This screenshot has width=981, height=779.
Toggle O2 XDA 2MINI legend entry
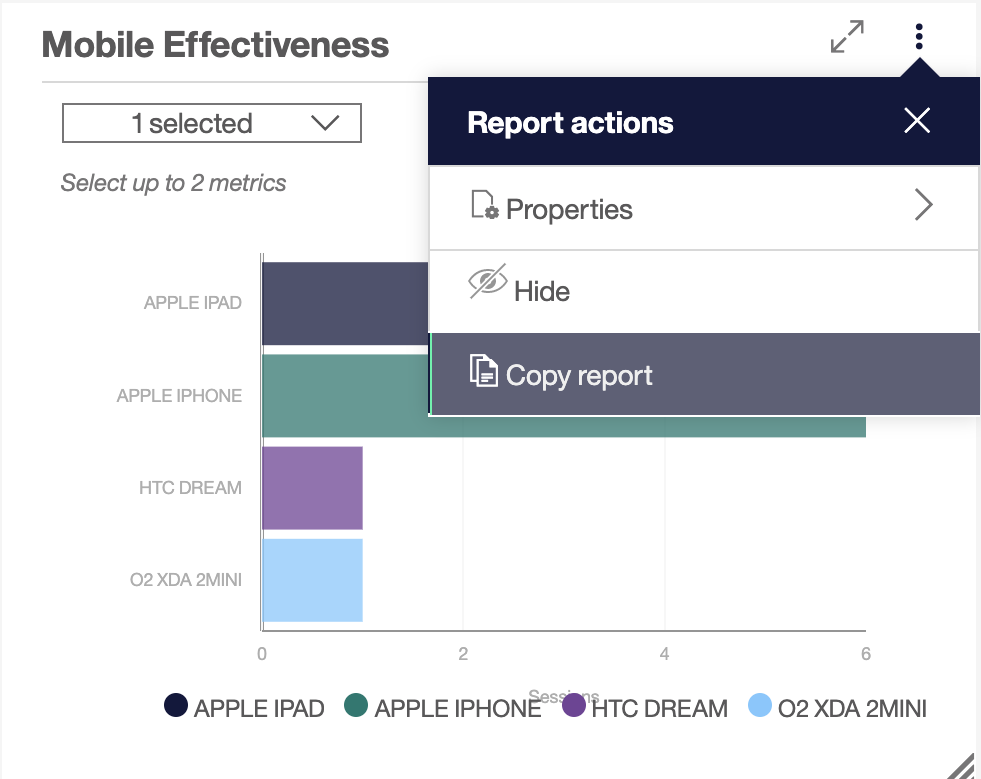click(x=760, y=706)
